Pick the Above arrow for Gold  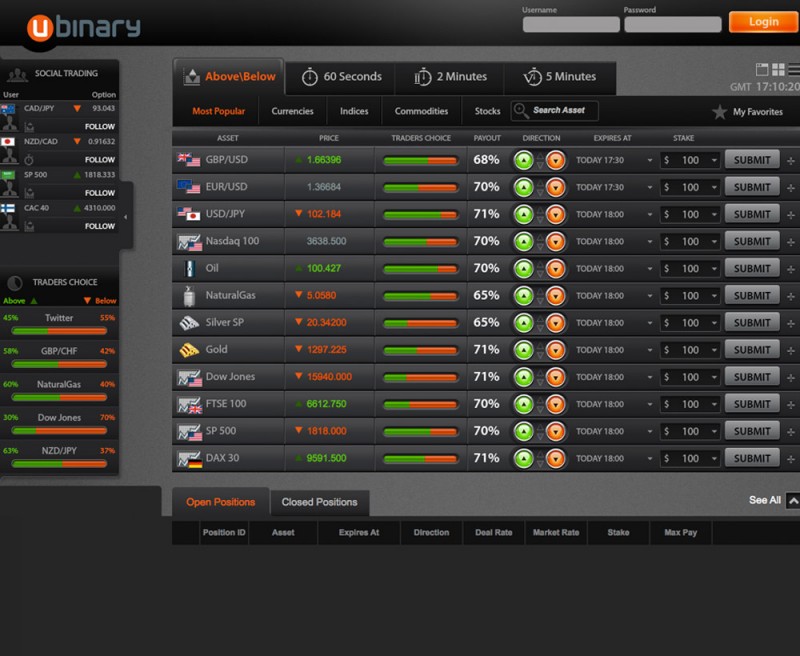[523, 350]
